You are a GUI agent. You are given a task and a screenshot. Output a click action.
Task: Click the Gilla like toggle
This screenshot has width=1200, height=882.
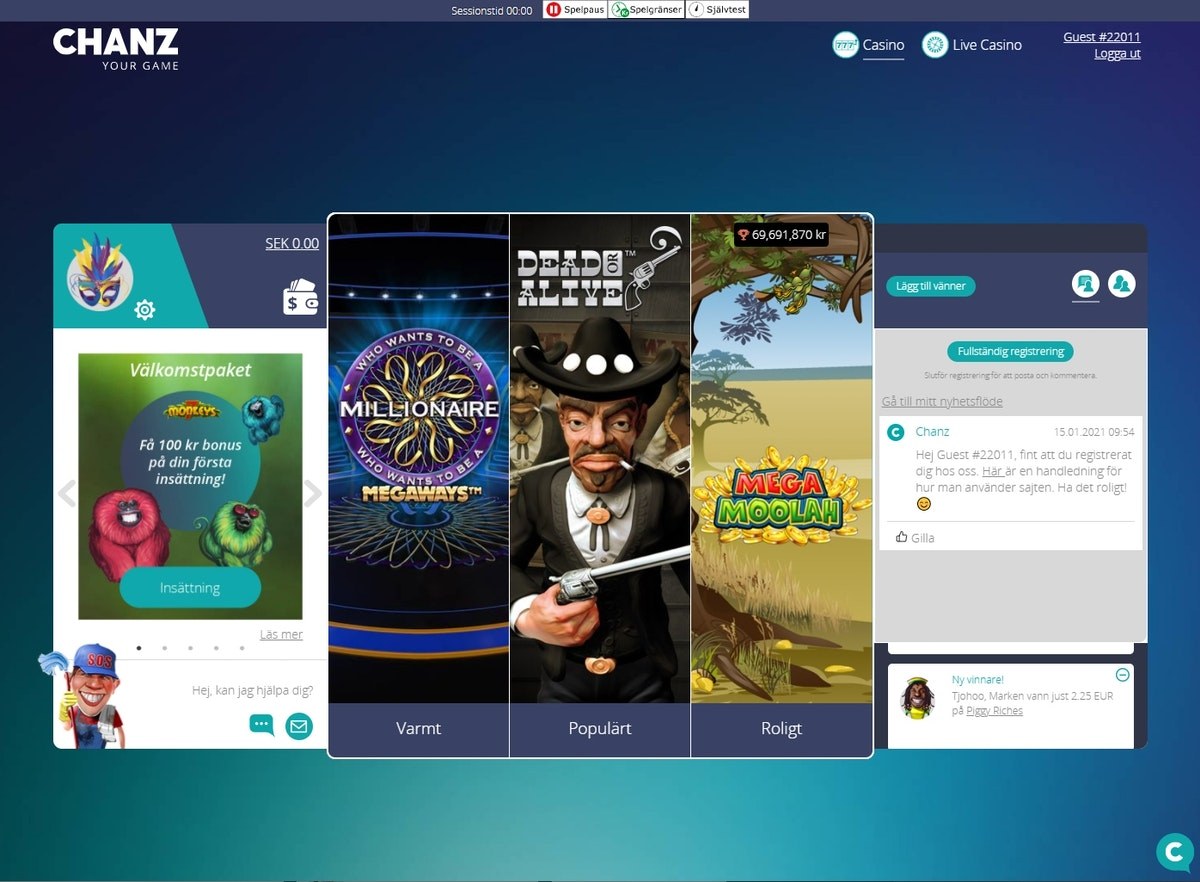click(x=914, y=537)
